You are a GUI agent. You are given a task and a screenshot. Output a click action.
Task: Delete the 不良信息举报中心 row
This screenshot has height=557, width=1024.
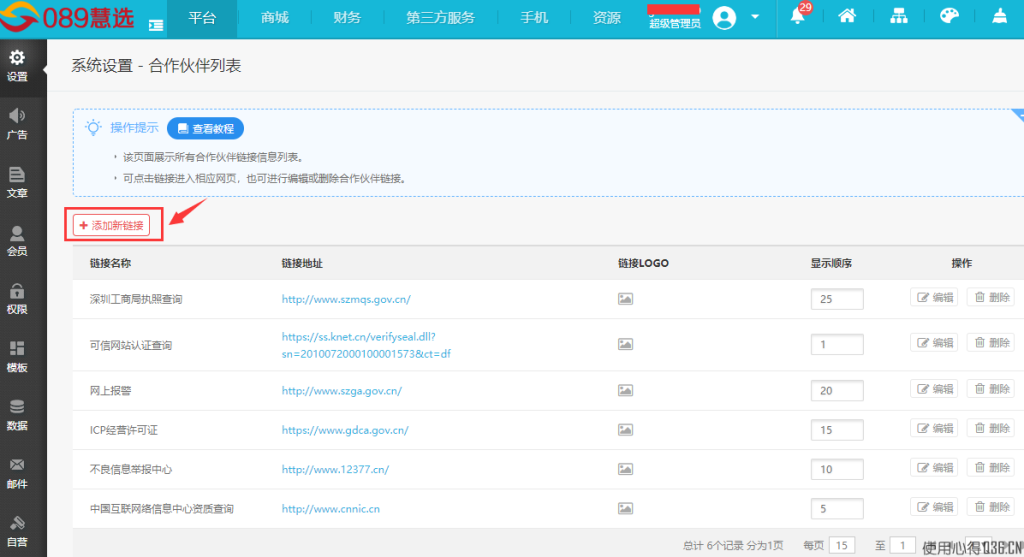click(x=991, y=468)
